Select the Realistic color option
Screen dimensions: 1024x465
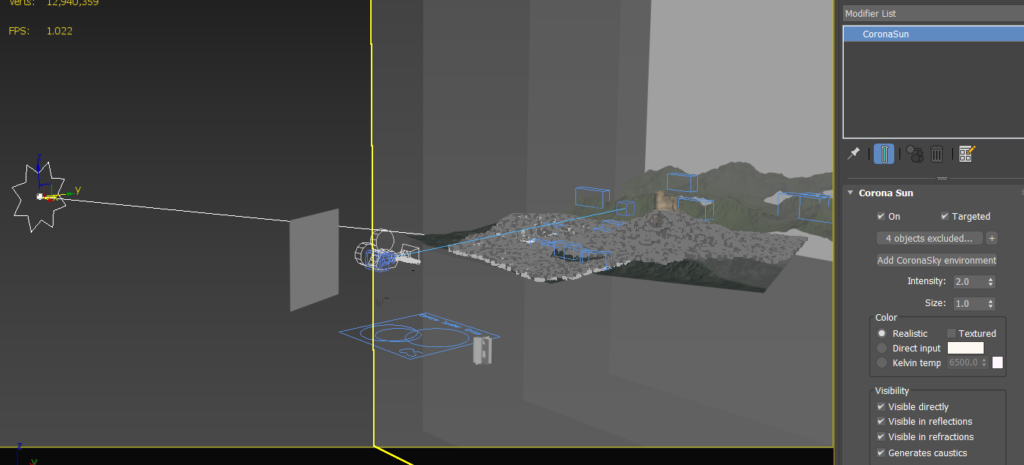pyautogui.click(x=882, y=333)
